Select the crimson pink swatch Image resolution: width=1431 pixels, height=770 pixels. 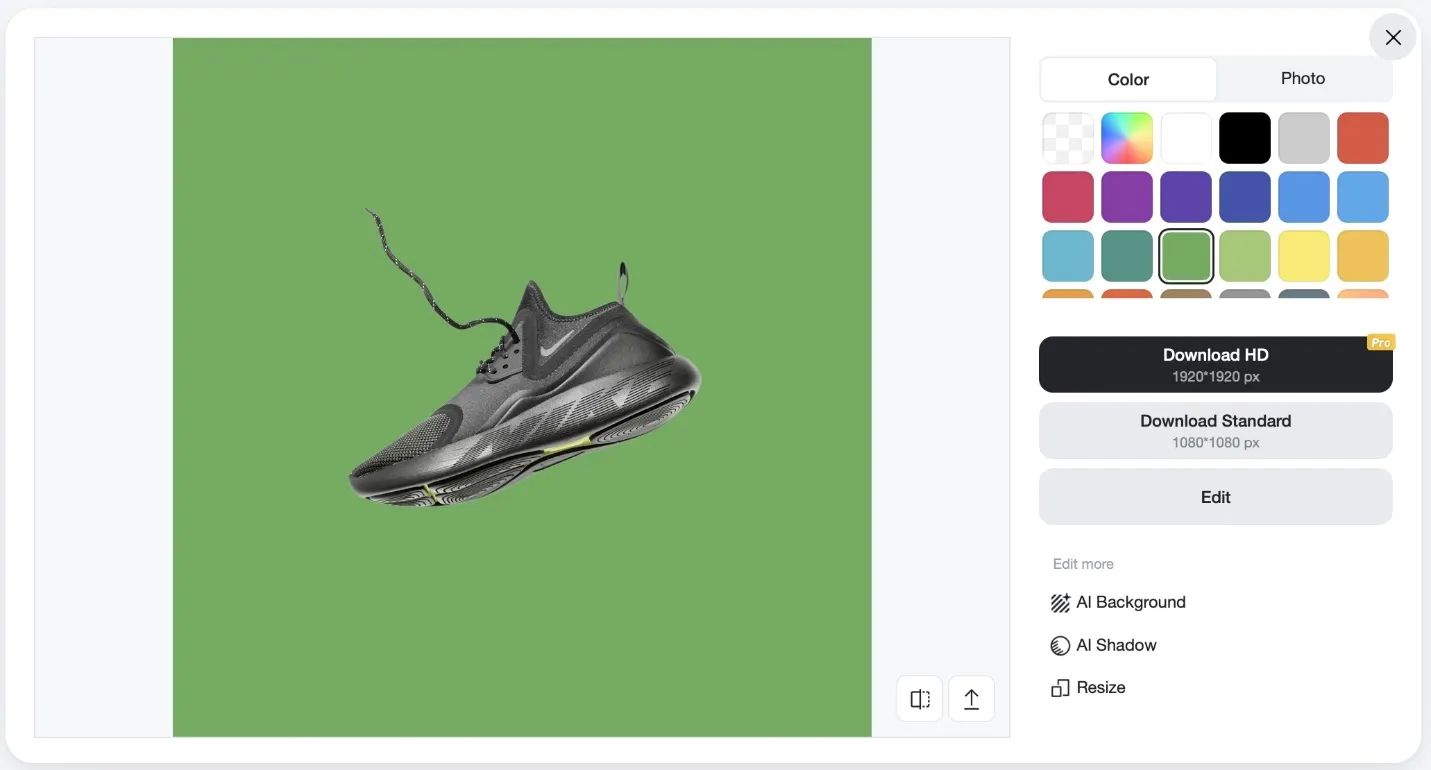tap(1068, 197)
